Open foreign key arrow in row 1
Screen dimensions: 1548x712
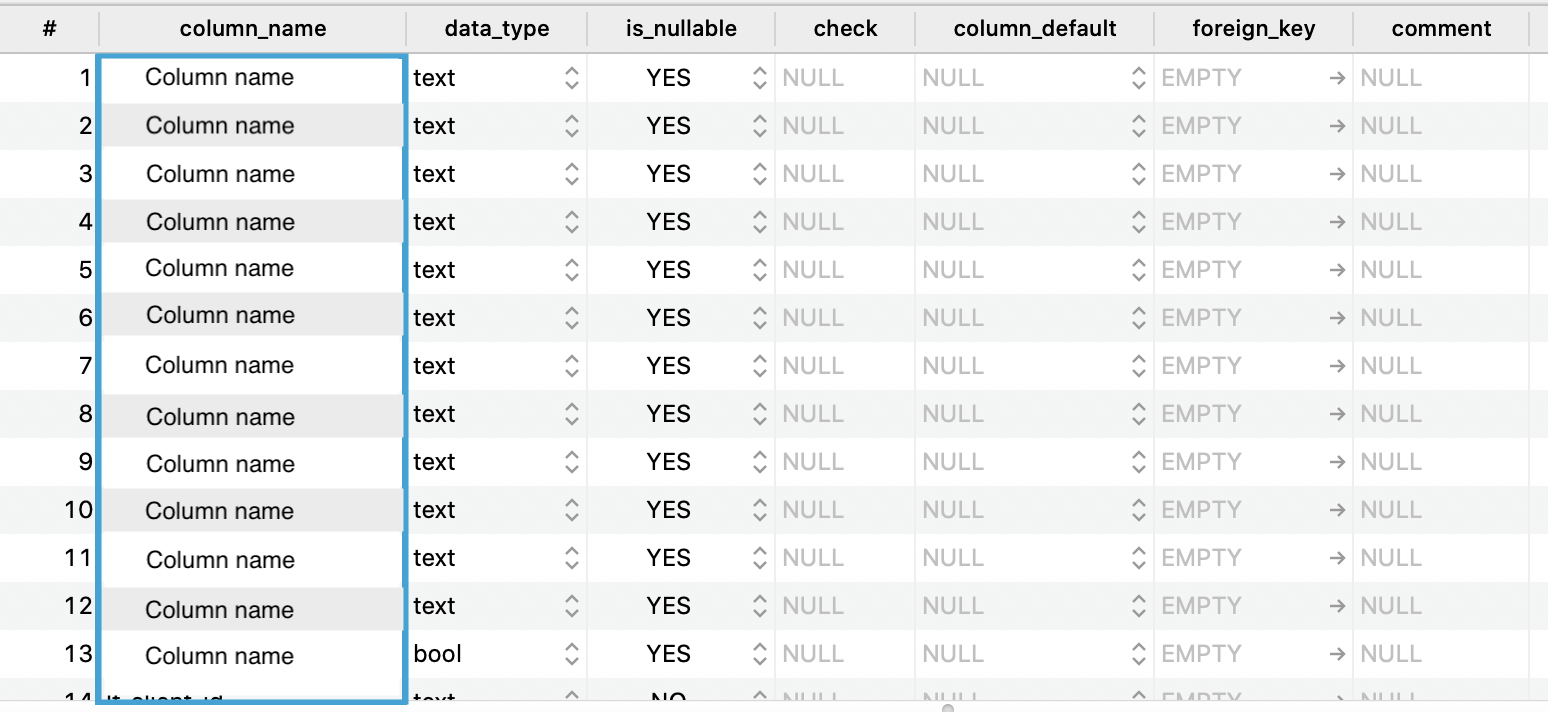1337,78
